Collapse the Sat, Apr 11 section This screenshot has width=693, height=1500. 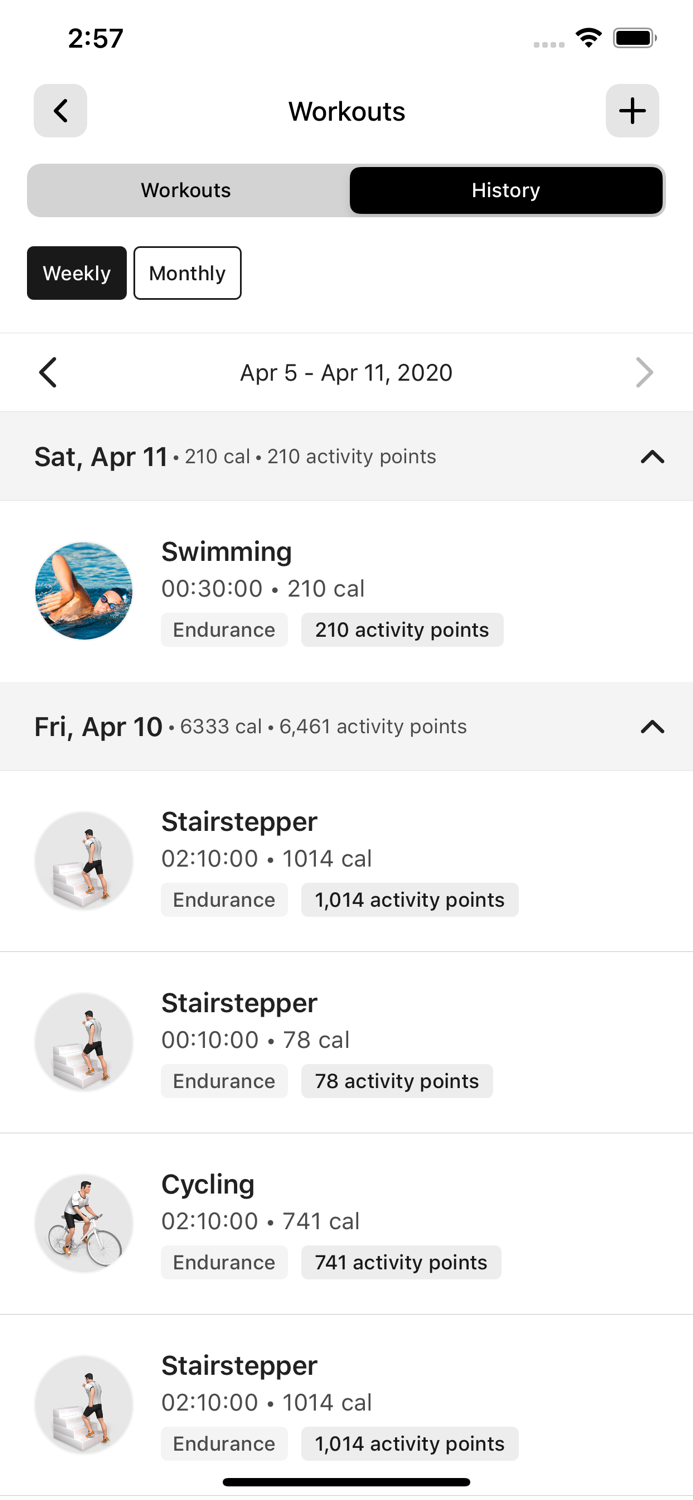click(x=652, y=457)
